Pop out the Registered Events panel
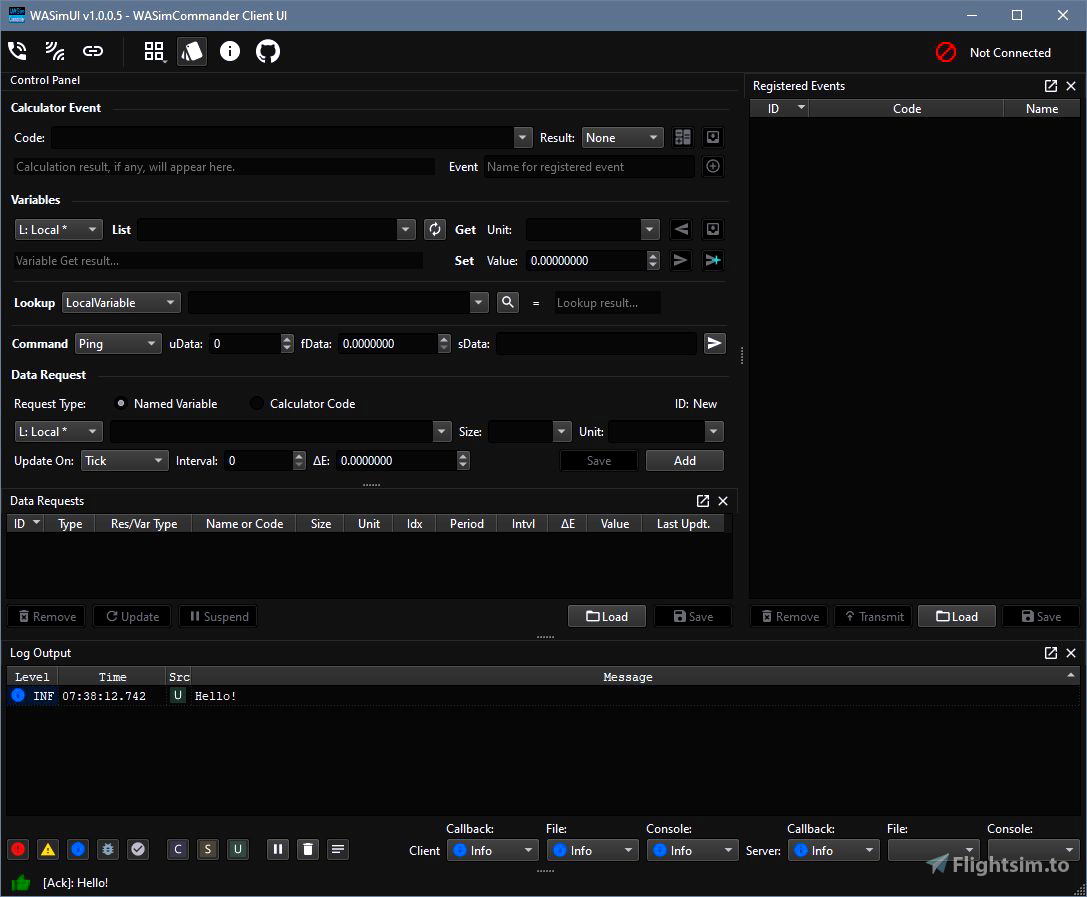The height and width of the screenshot is (897, 1087). [x=1051, y=86]
